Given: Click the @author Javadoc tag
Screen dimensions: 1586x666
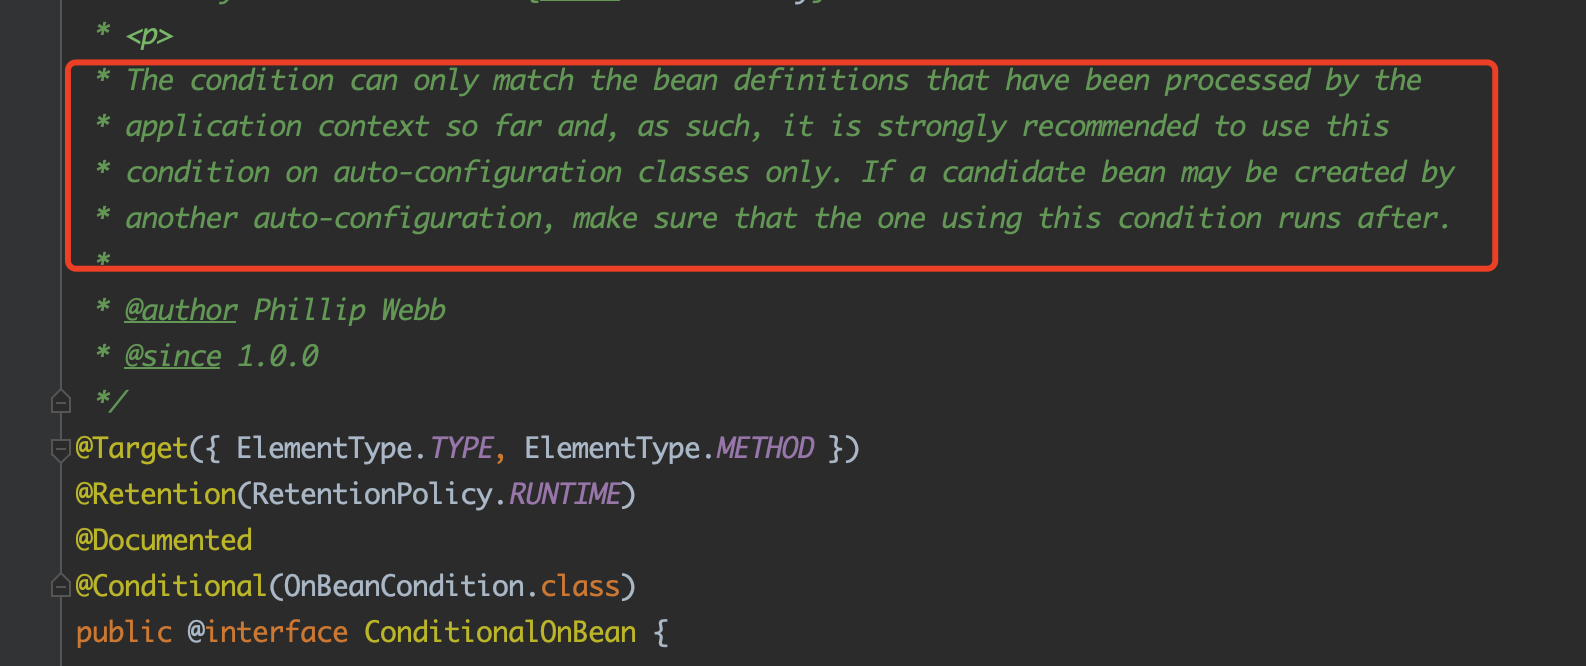Looking at the screenshot, I should pyautogui.click(x=181, y=310).
